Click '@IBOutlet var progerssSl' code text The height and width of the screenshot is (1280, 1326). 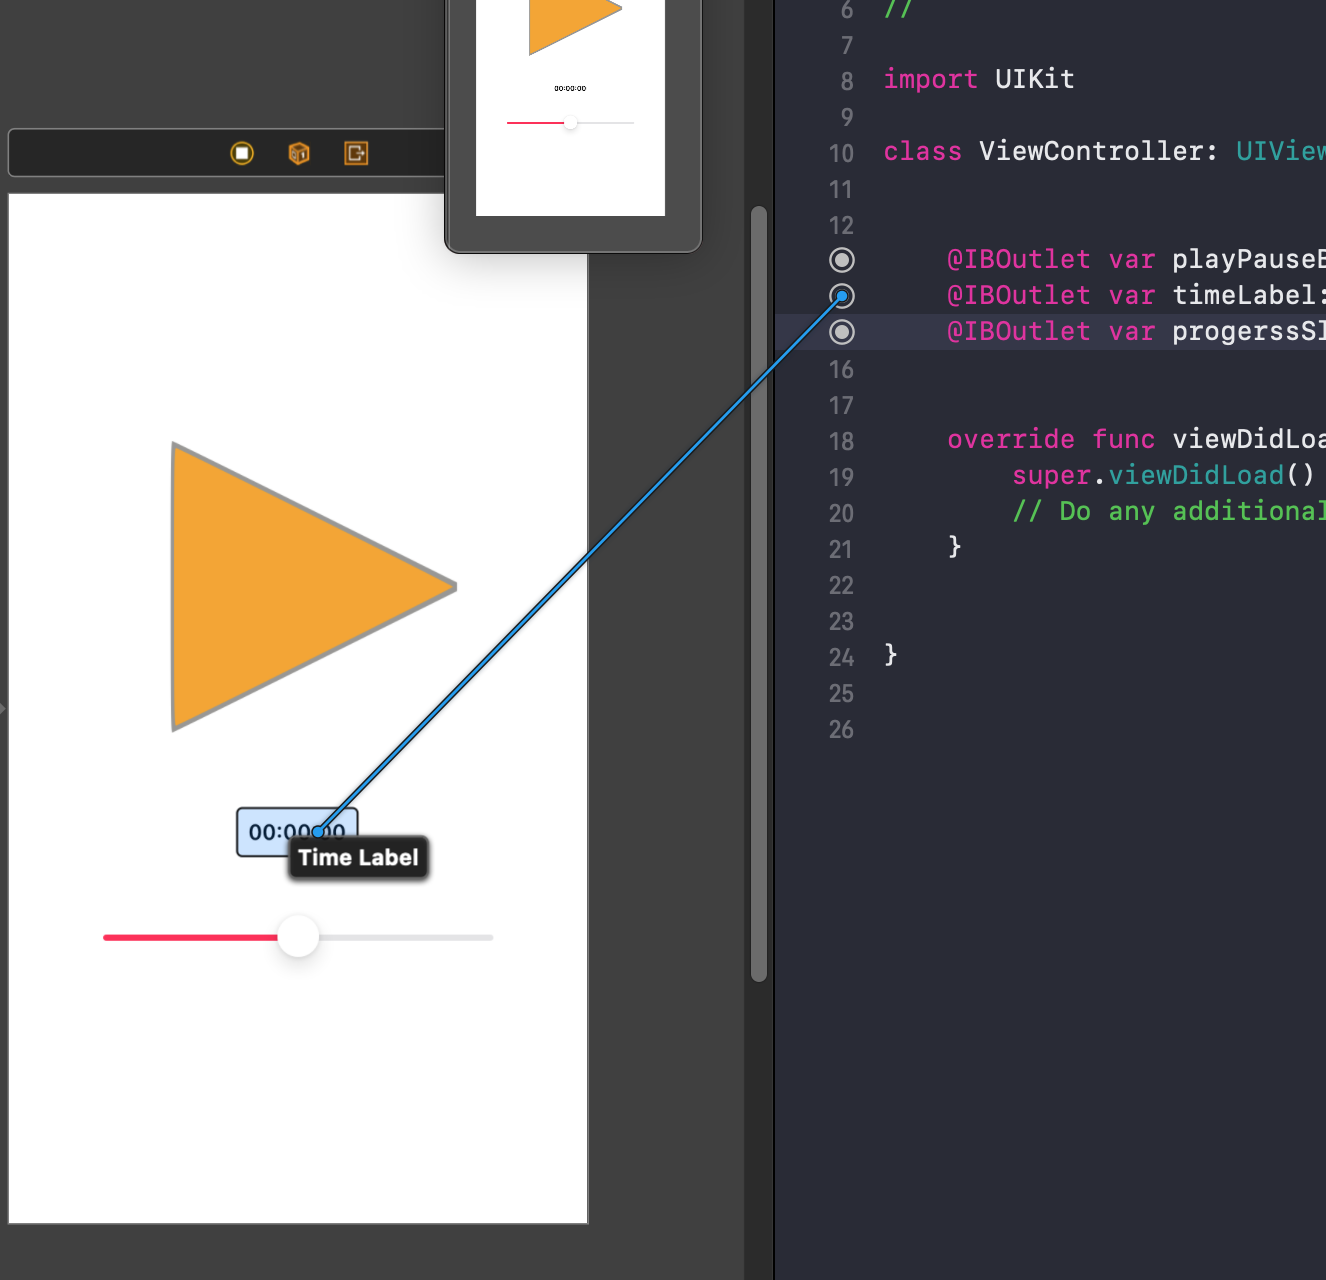(1136, 331)
